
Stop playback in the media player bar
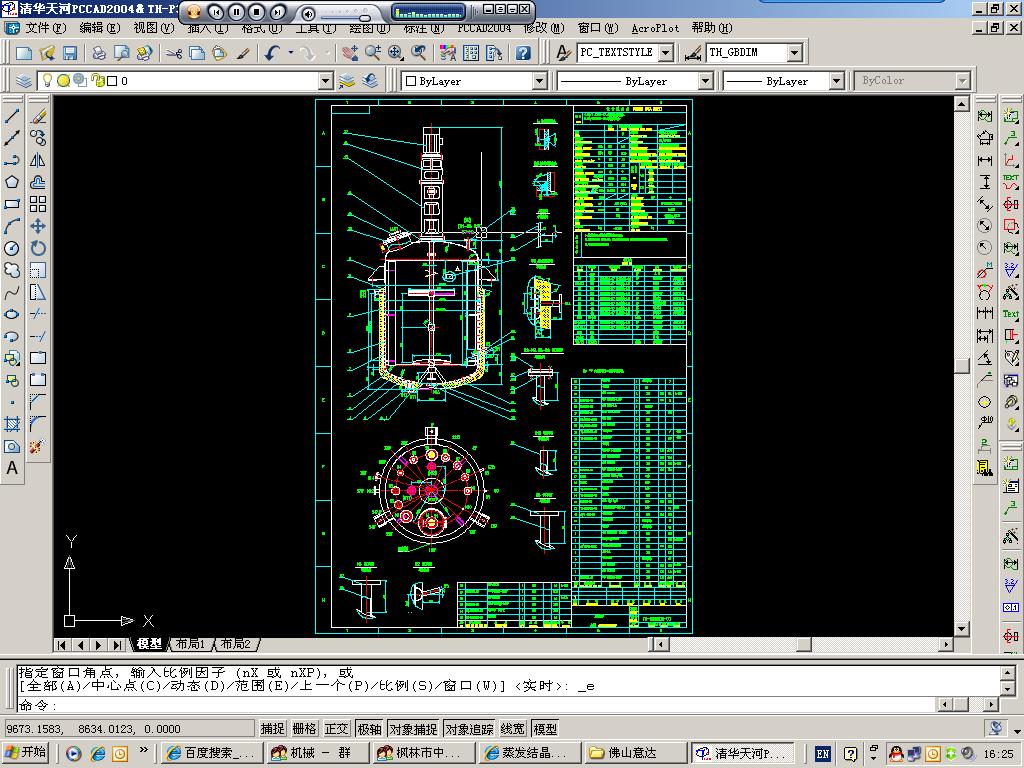(x=257, y=12)
